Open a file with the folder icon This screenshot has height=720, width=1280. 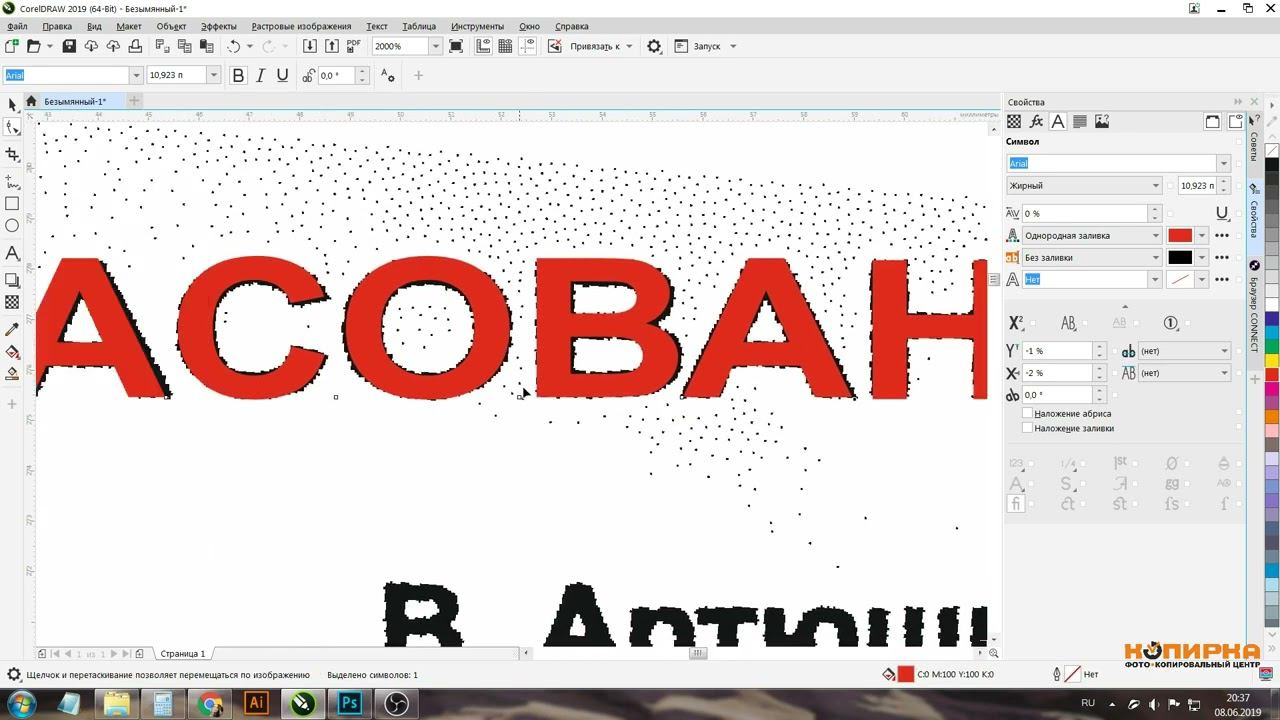(x=33, y=46)
